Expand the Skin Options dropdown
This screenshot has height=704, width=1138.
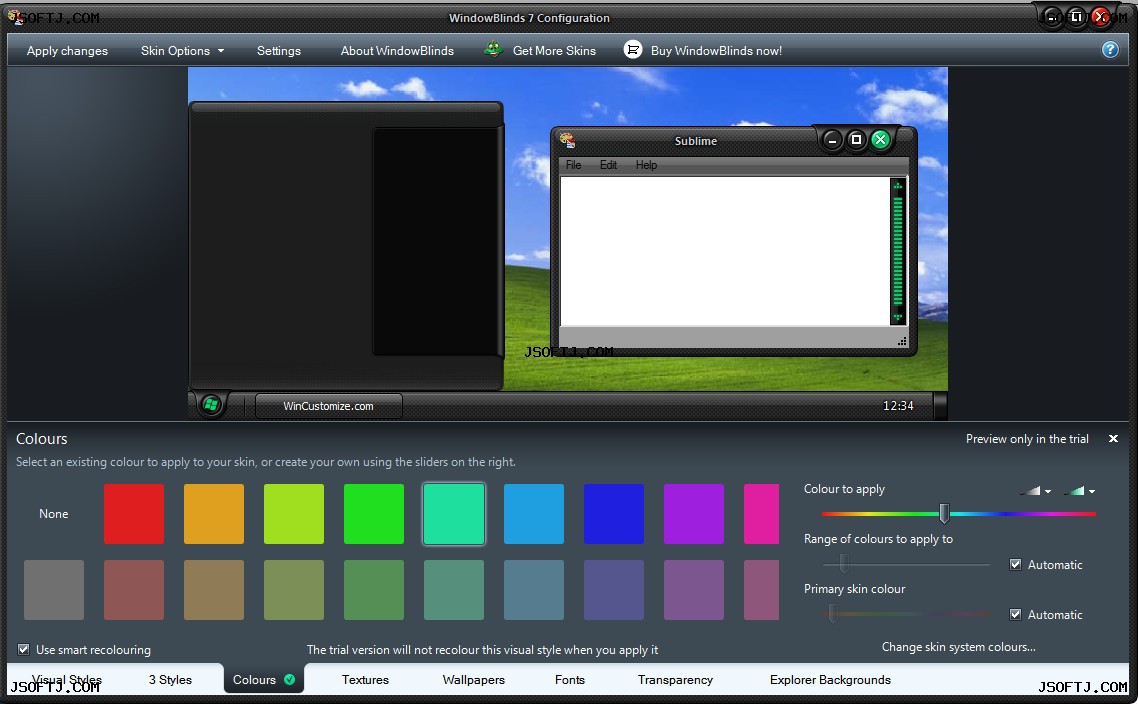(182, 51)
